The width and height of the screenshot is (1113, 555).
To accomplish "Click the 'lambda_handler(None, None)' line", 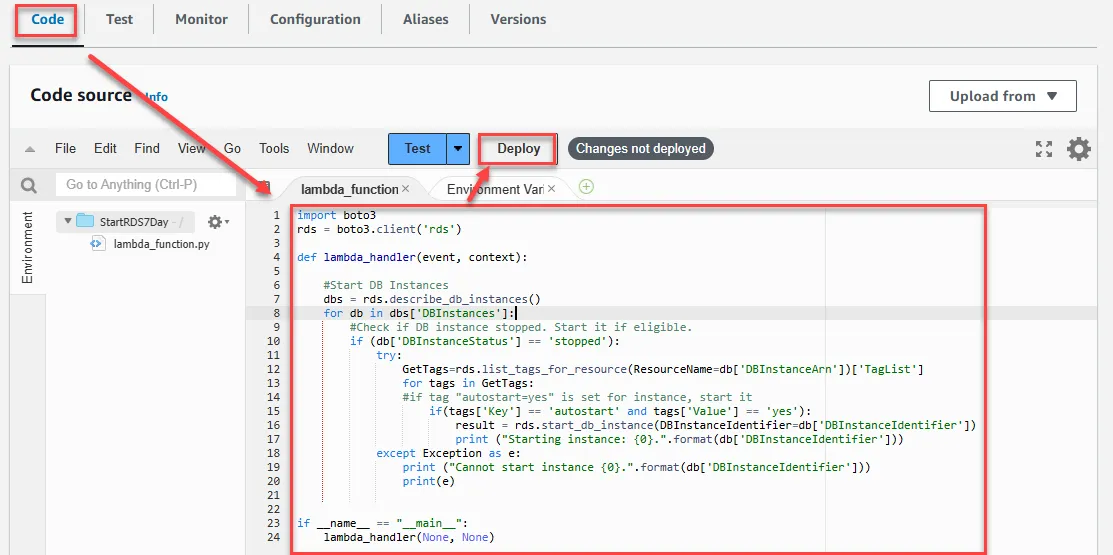I will 409,537.
